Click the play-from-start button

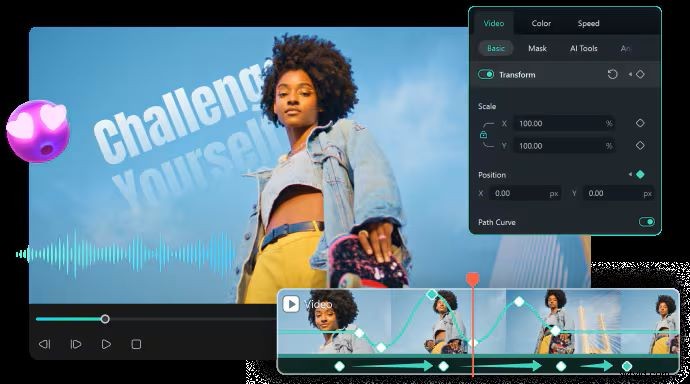[76, 344]
